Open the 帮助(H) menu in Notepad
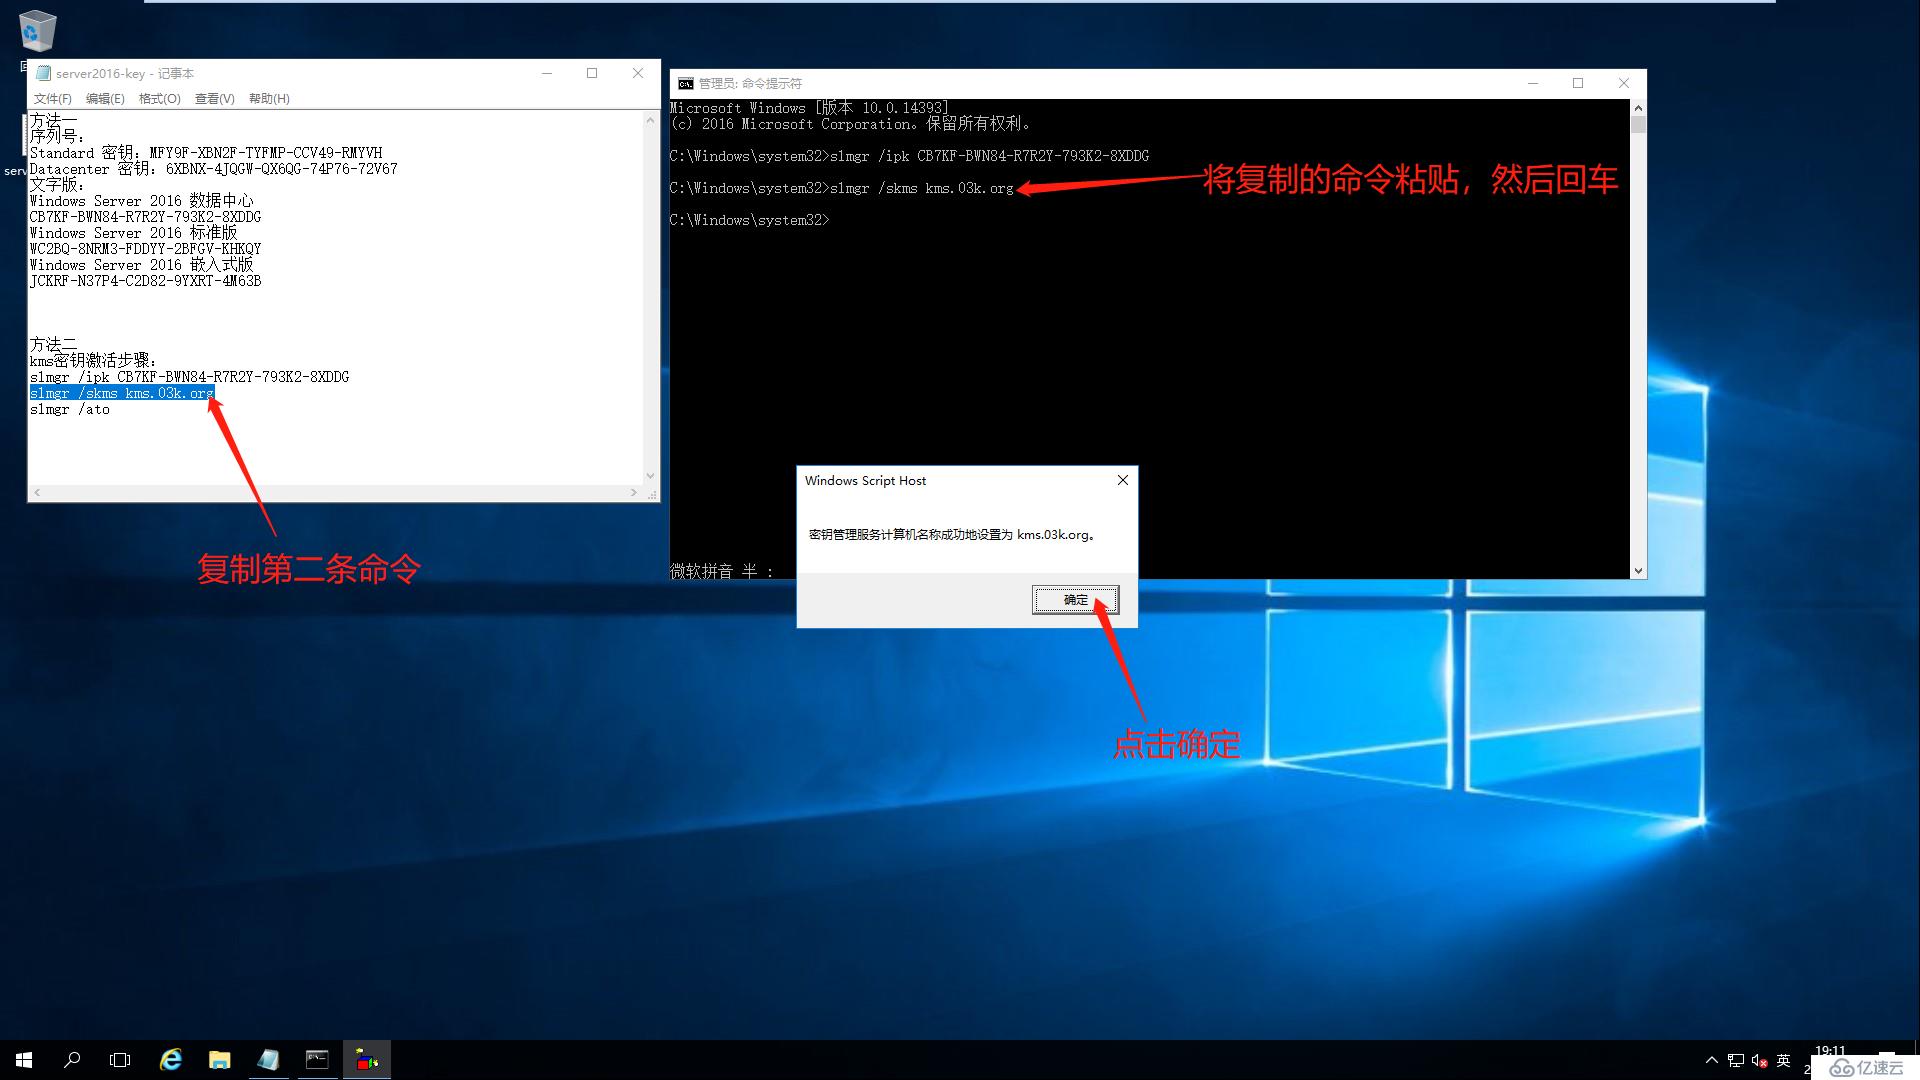This screenshot has width=1920, height=1080. click(269, 98)
